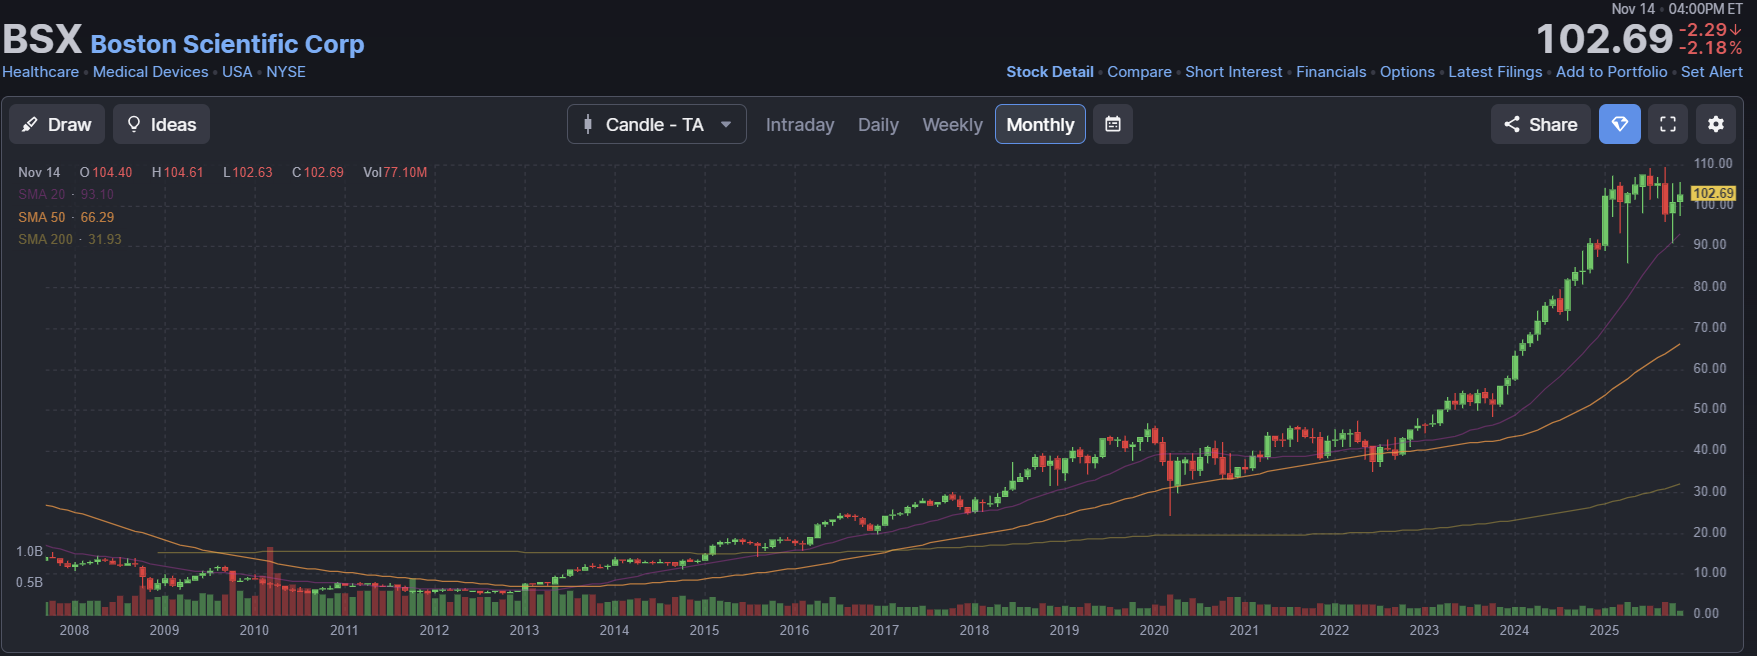Click the -2.18% change value

pyautogui.click(x=1710, y=48)
